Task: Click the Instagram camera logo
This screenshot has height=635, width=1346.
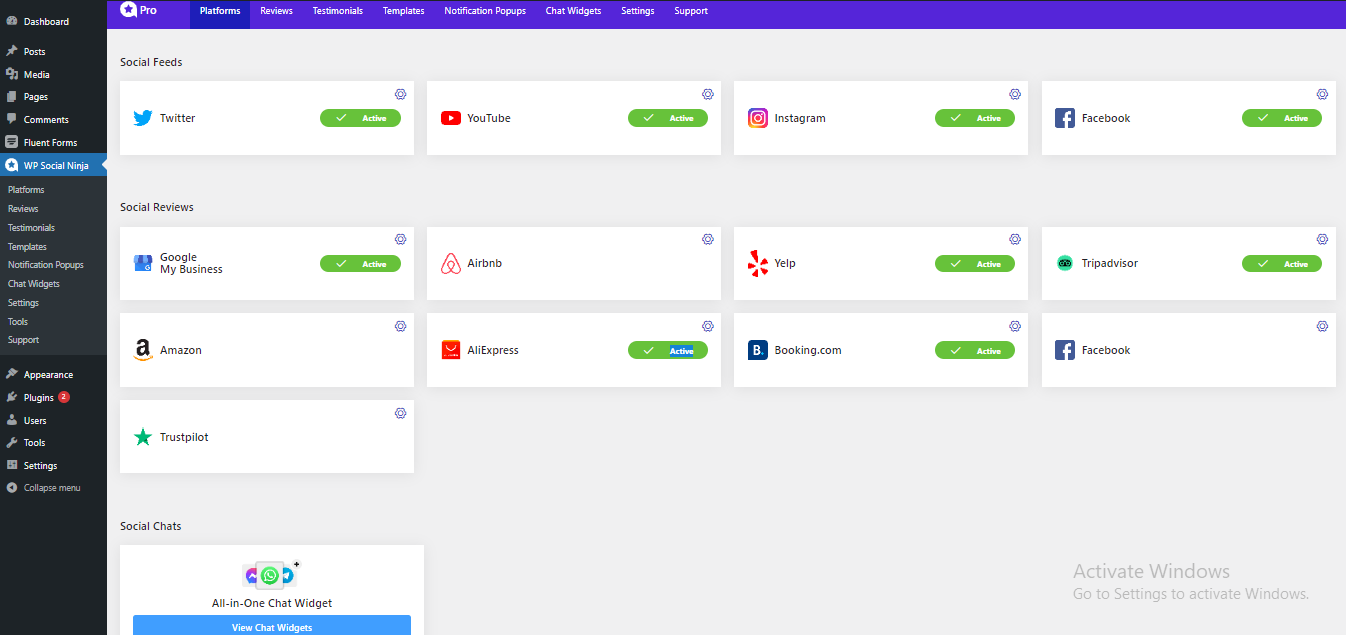Action: [758, 118]
